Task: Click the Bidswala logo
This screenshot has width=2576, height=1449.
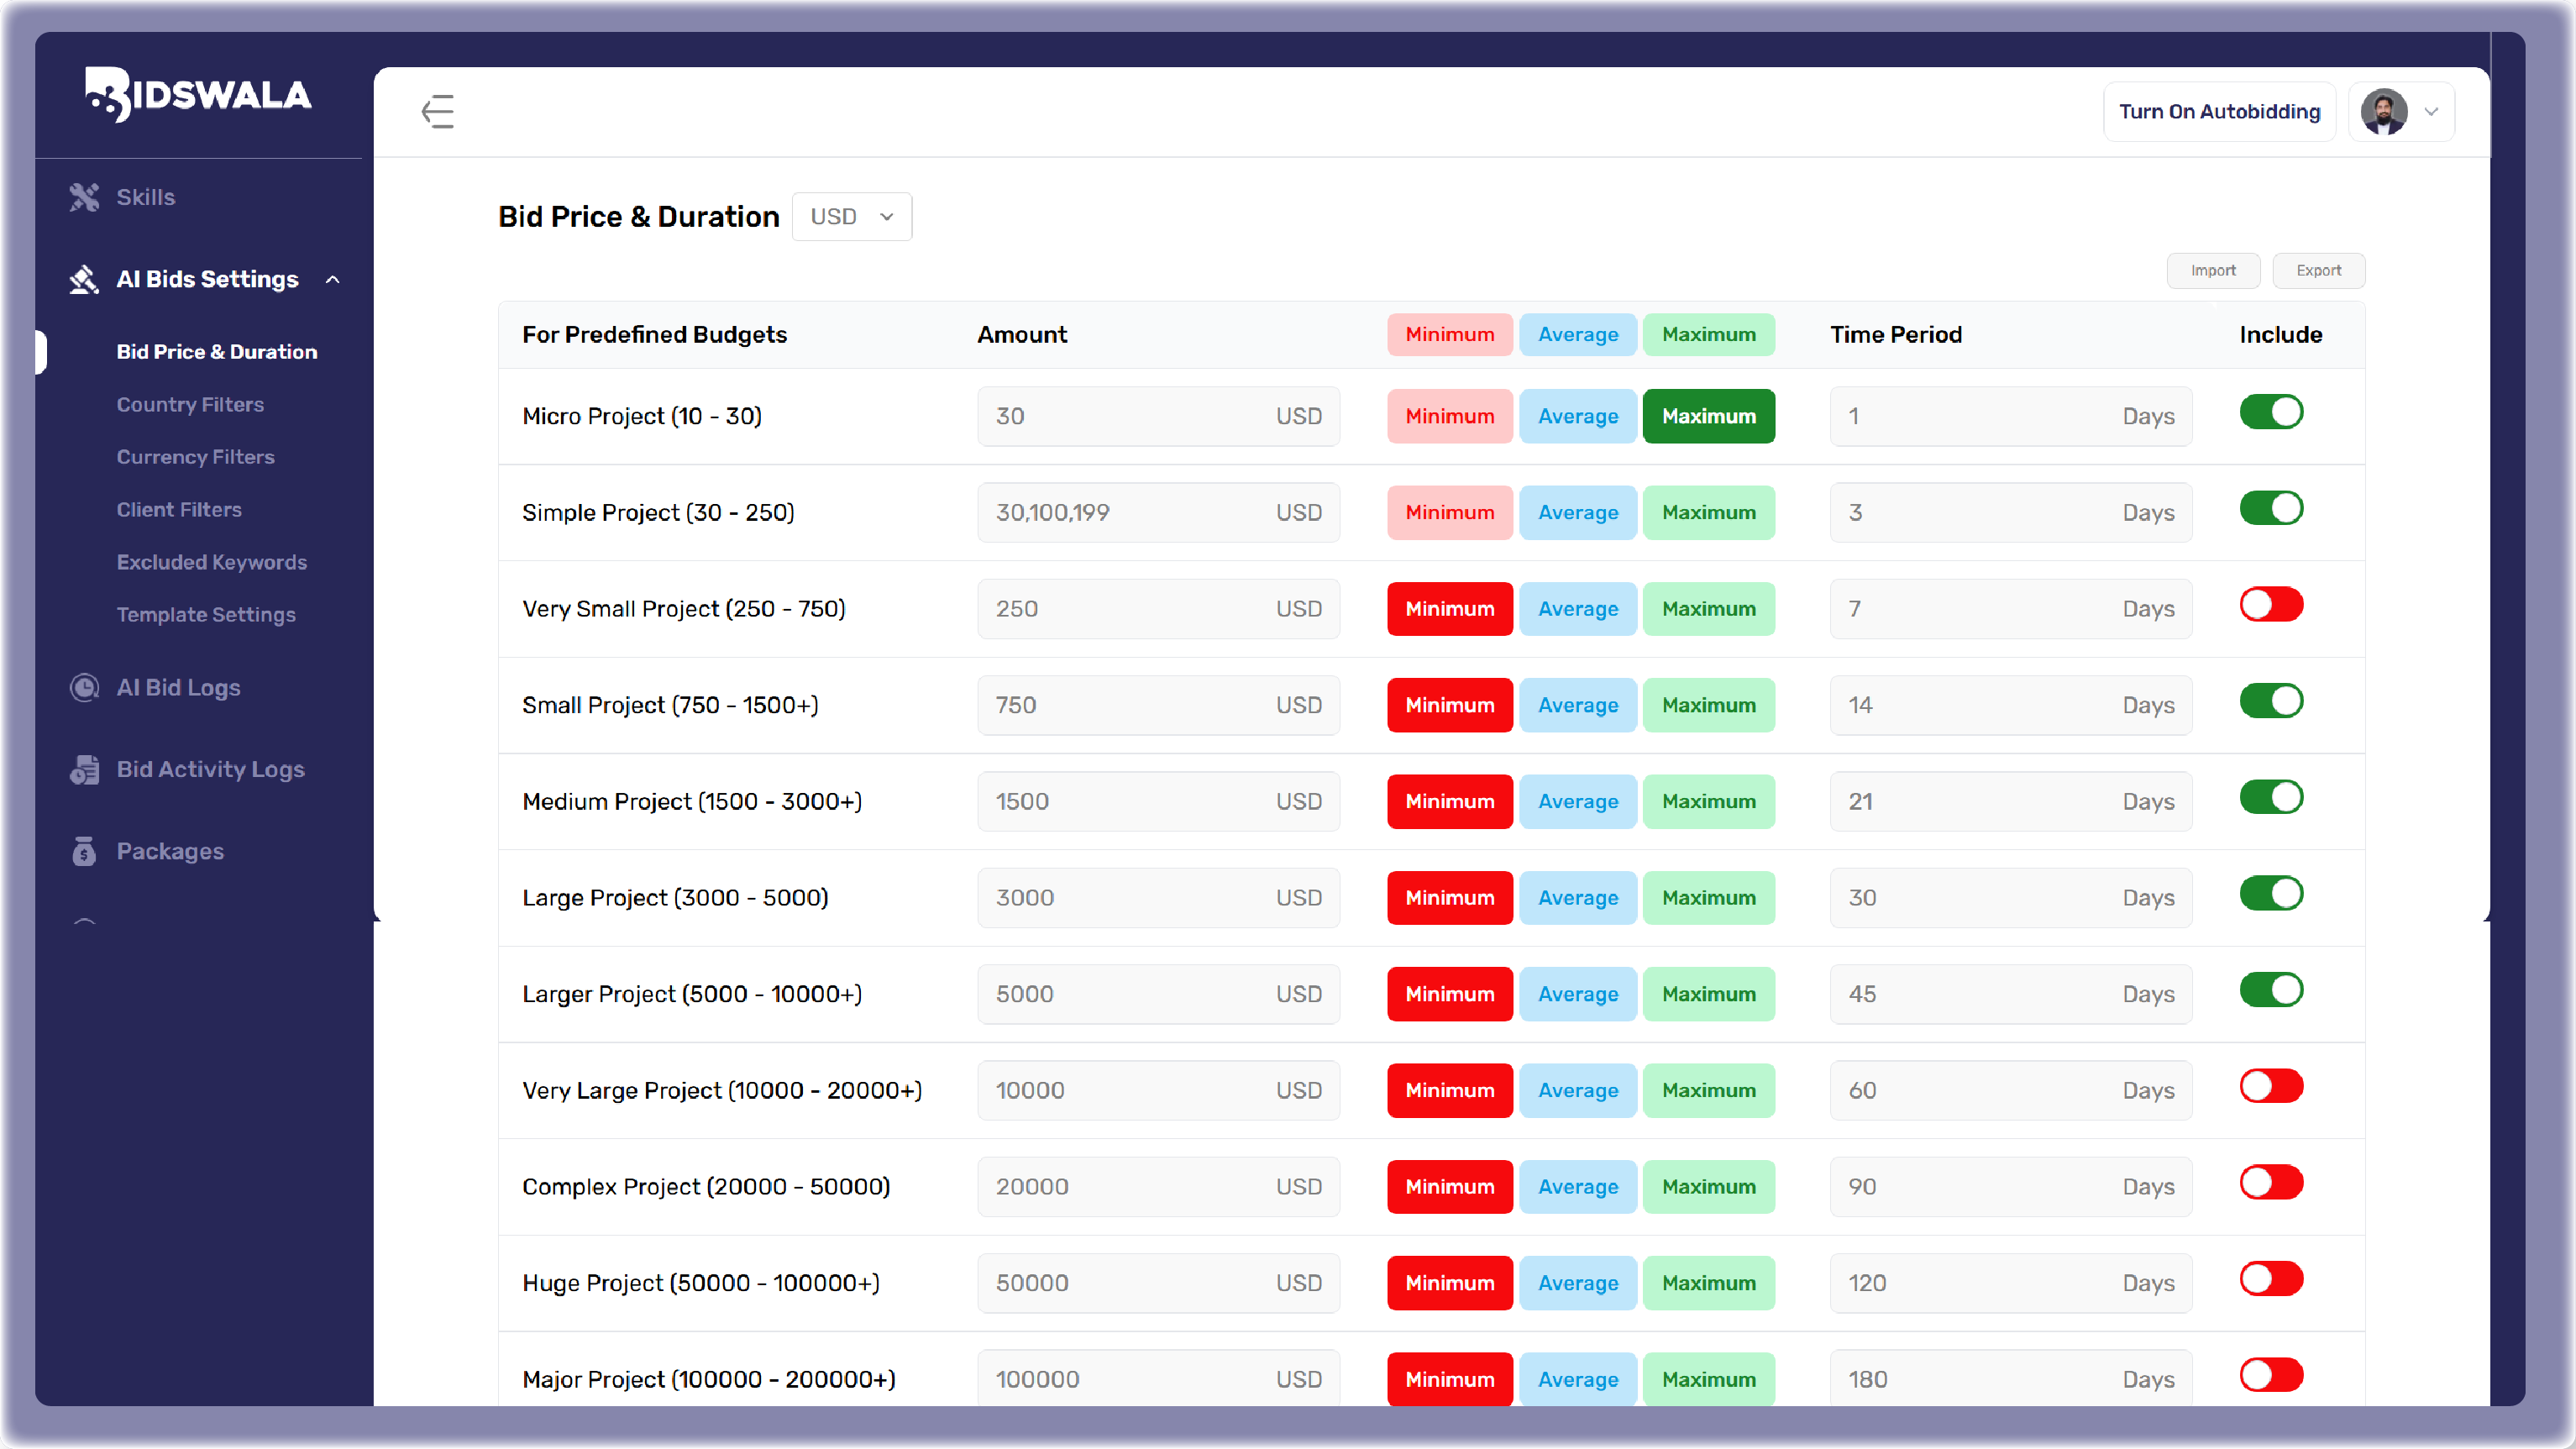Action: (198, 95)
